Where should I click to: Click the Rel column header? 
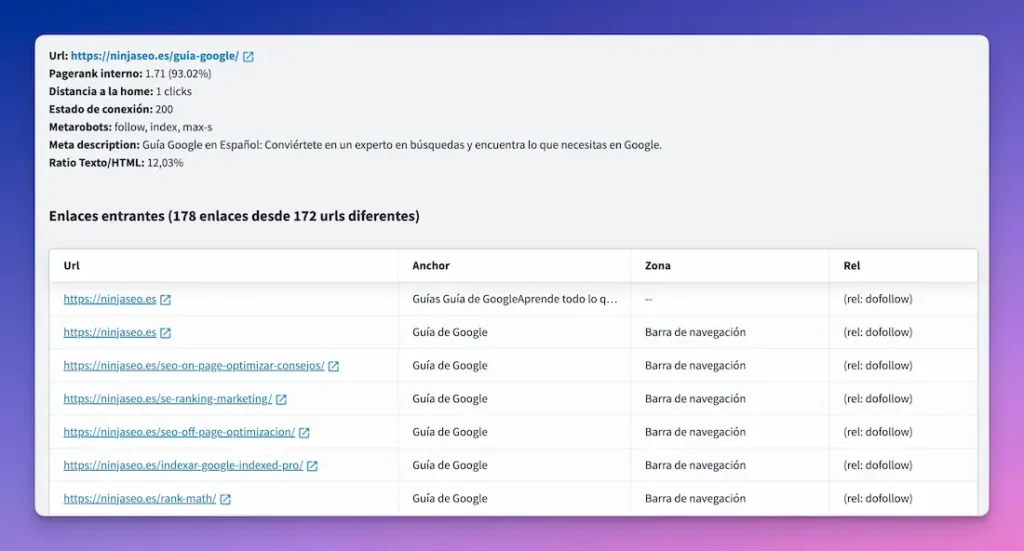point(852,266)
